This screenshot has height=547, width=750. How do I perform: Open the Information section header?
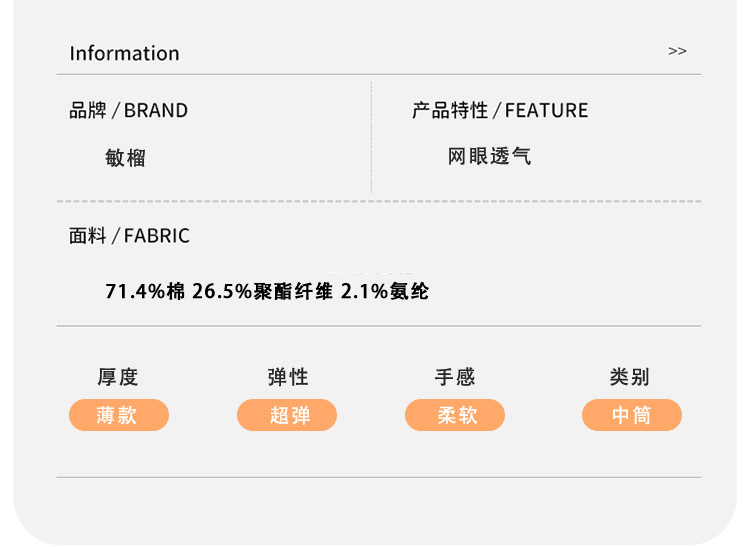[124, 53]
